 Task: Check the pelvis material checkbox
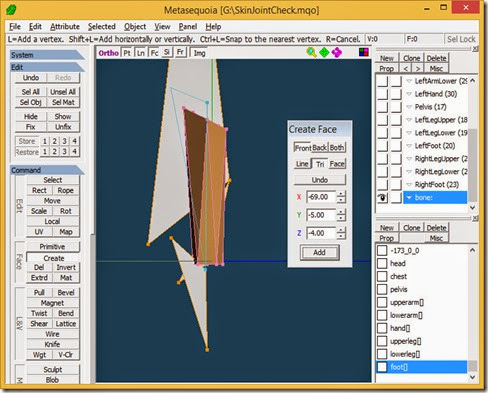[x=382, y=289]
